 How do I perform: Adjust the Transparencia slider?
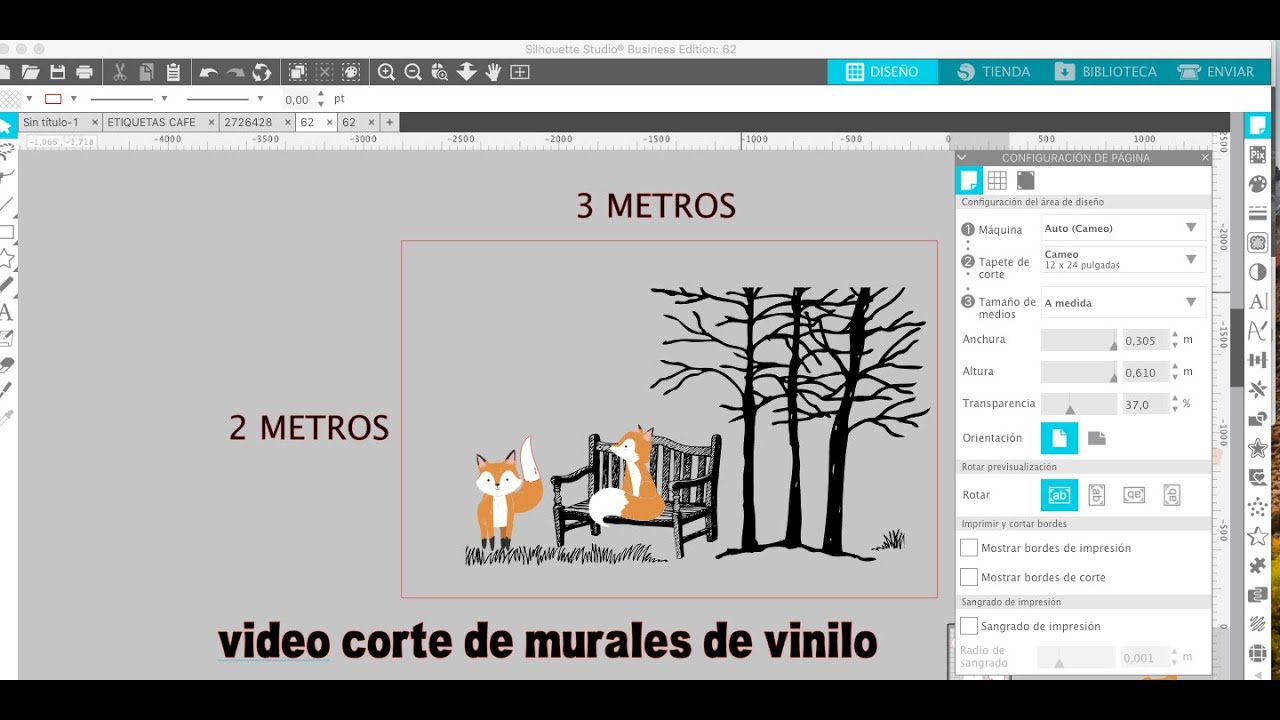(x=1079, y=404)
